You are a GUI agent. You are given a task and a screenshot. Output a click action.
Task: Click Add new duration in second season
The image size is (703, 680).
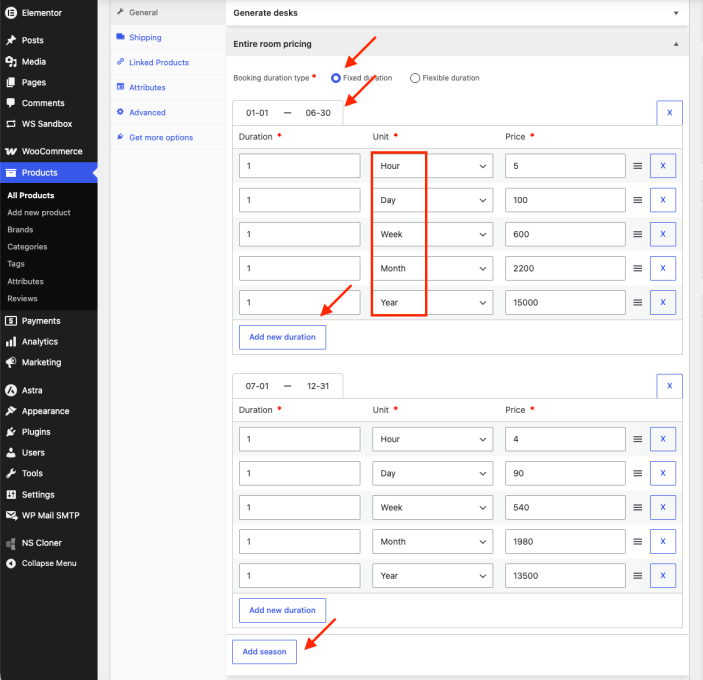coord(282,610)
